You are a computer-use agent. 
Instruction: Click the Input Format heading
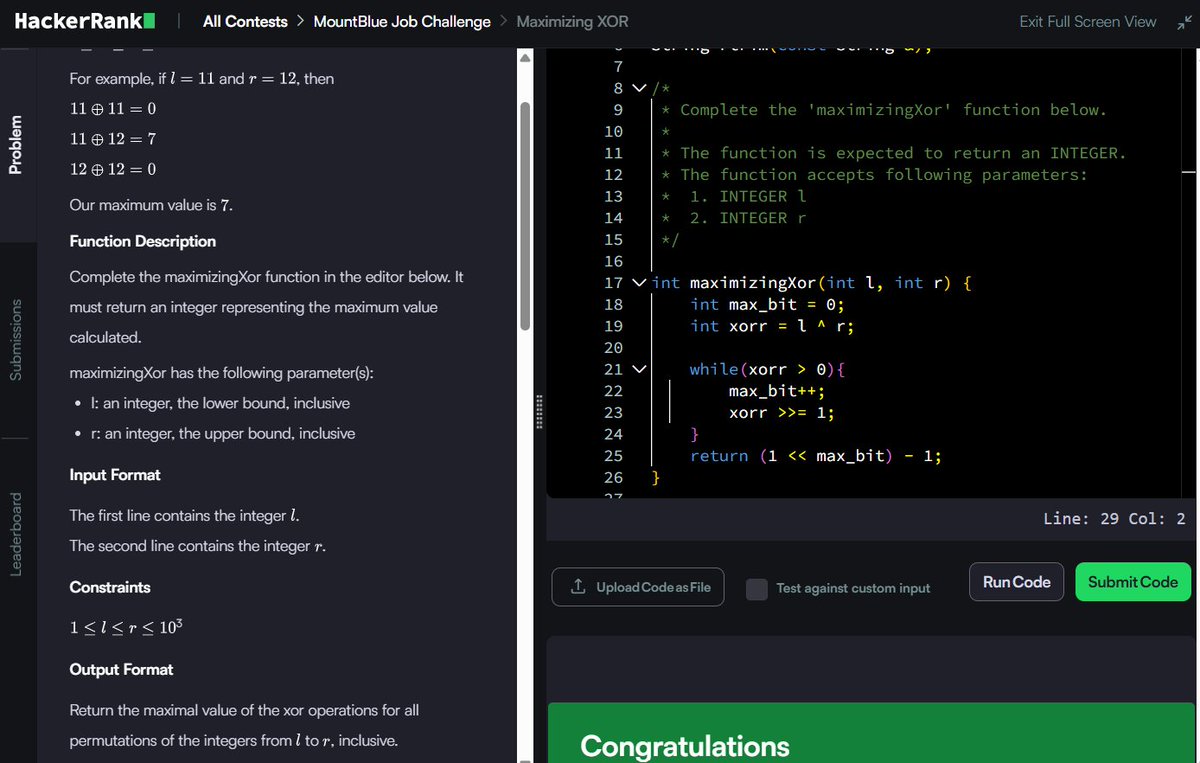click(115, 475)
